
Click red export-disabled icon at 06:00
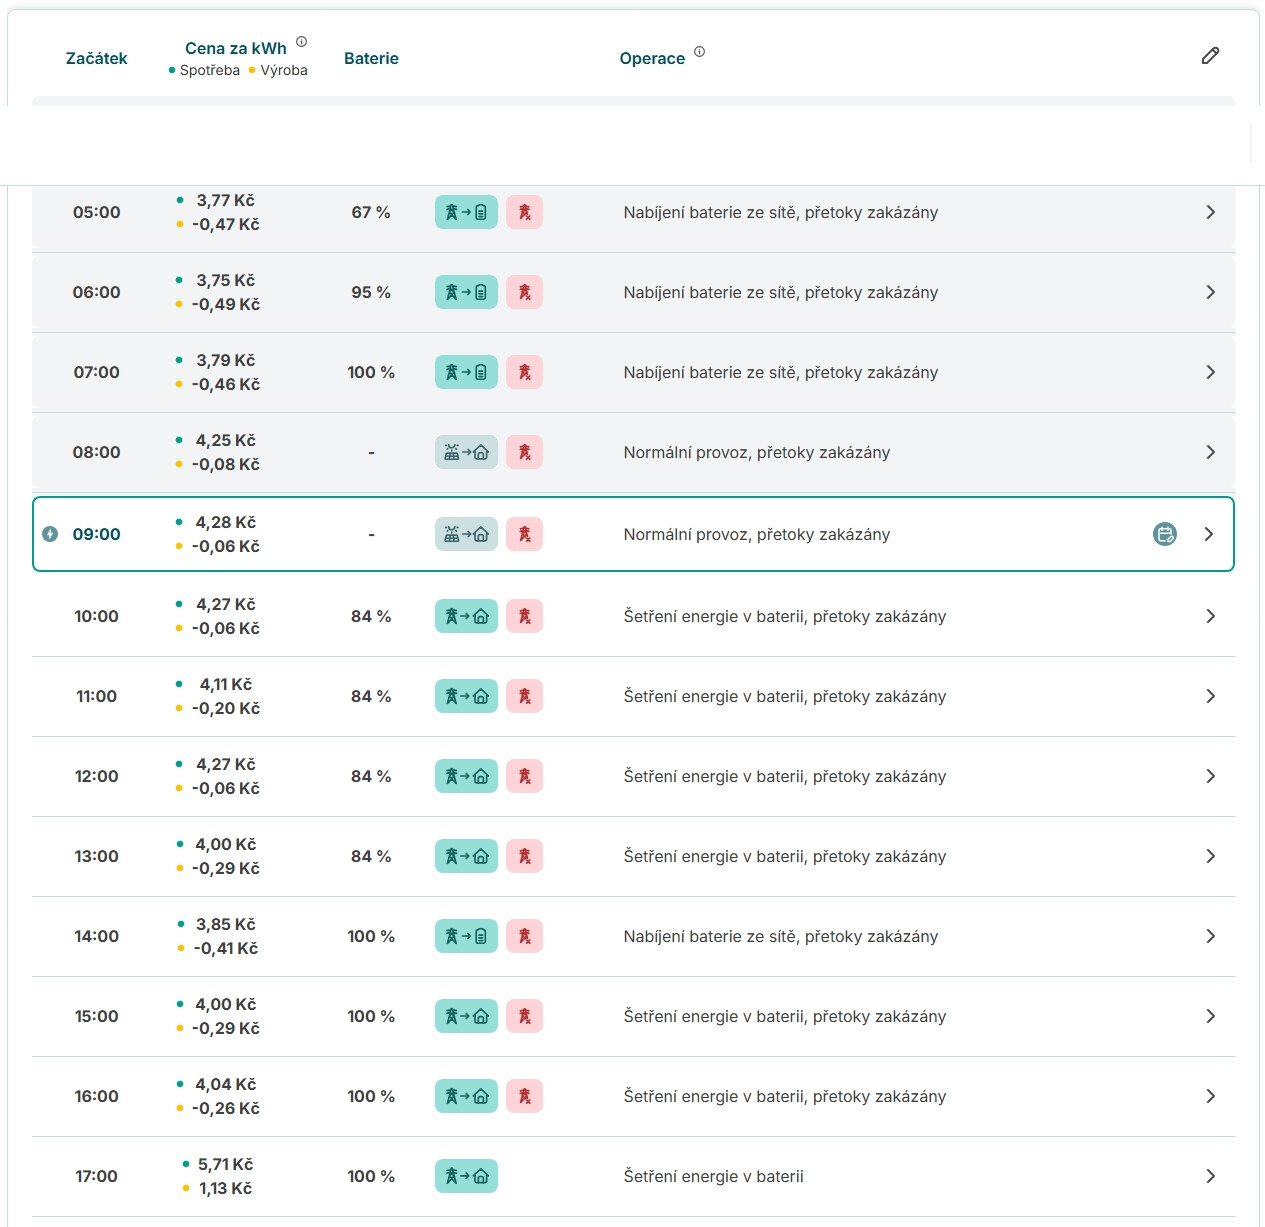524,292
